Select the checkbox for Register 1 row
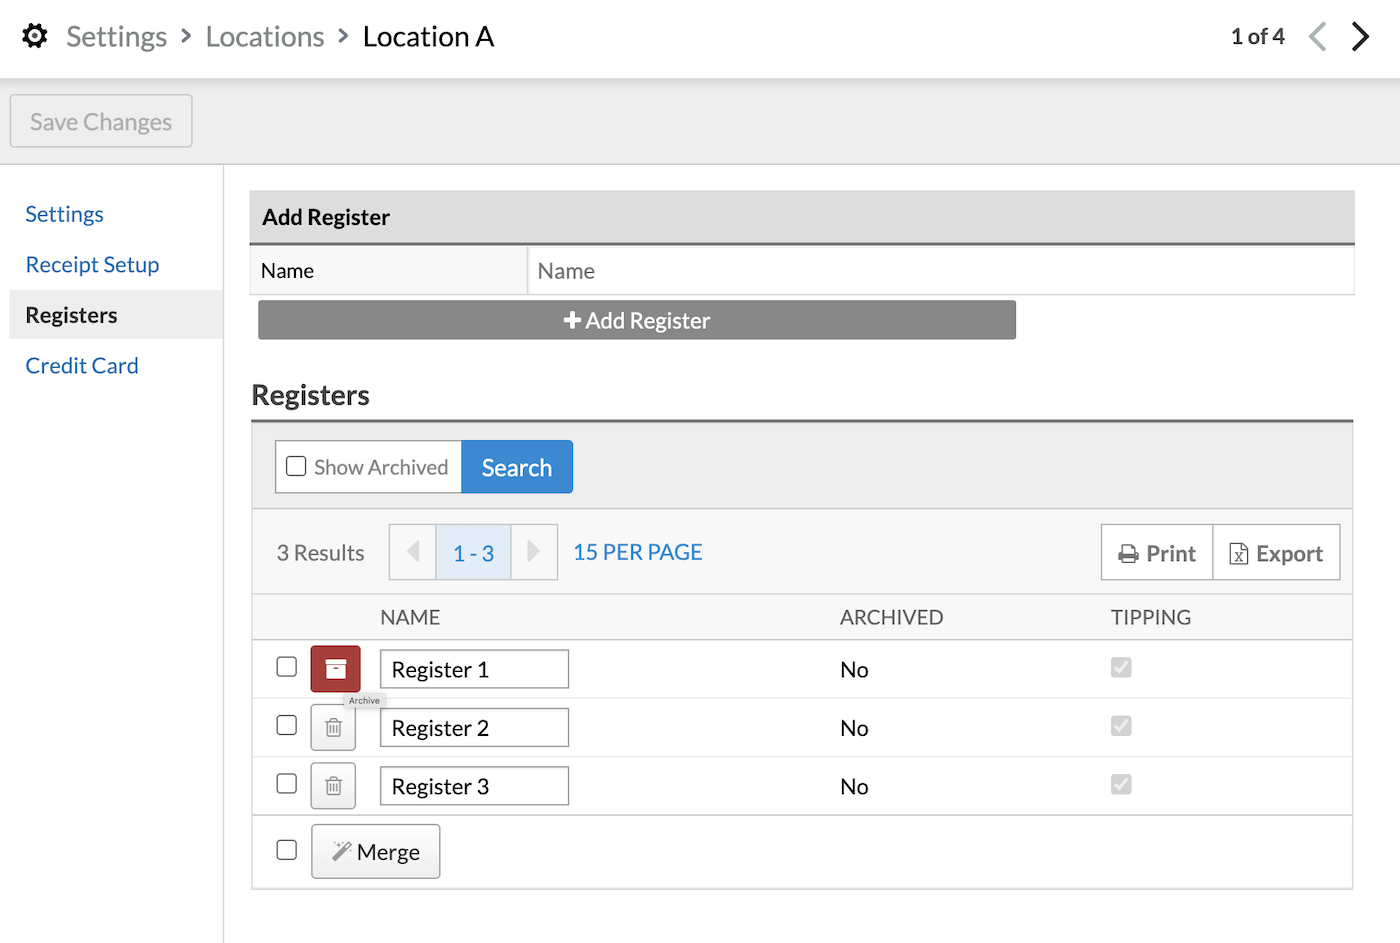The image size is (1400, 943). [x=287, y=667]
